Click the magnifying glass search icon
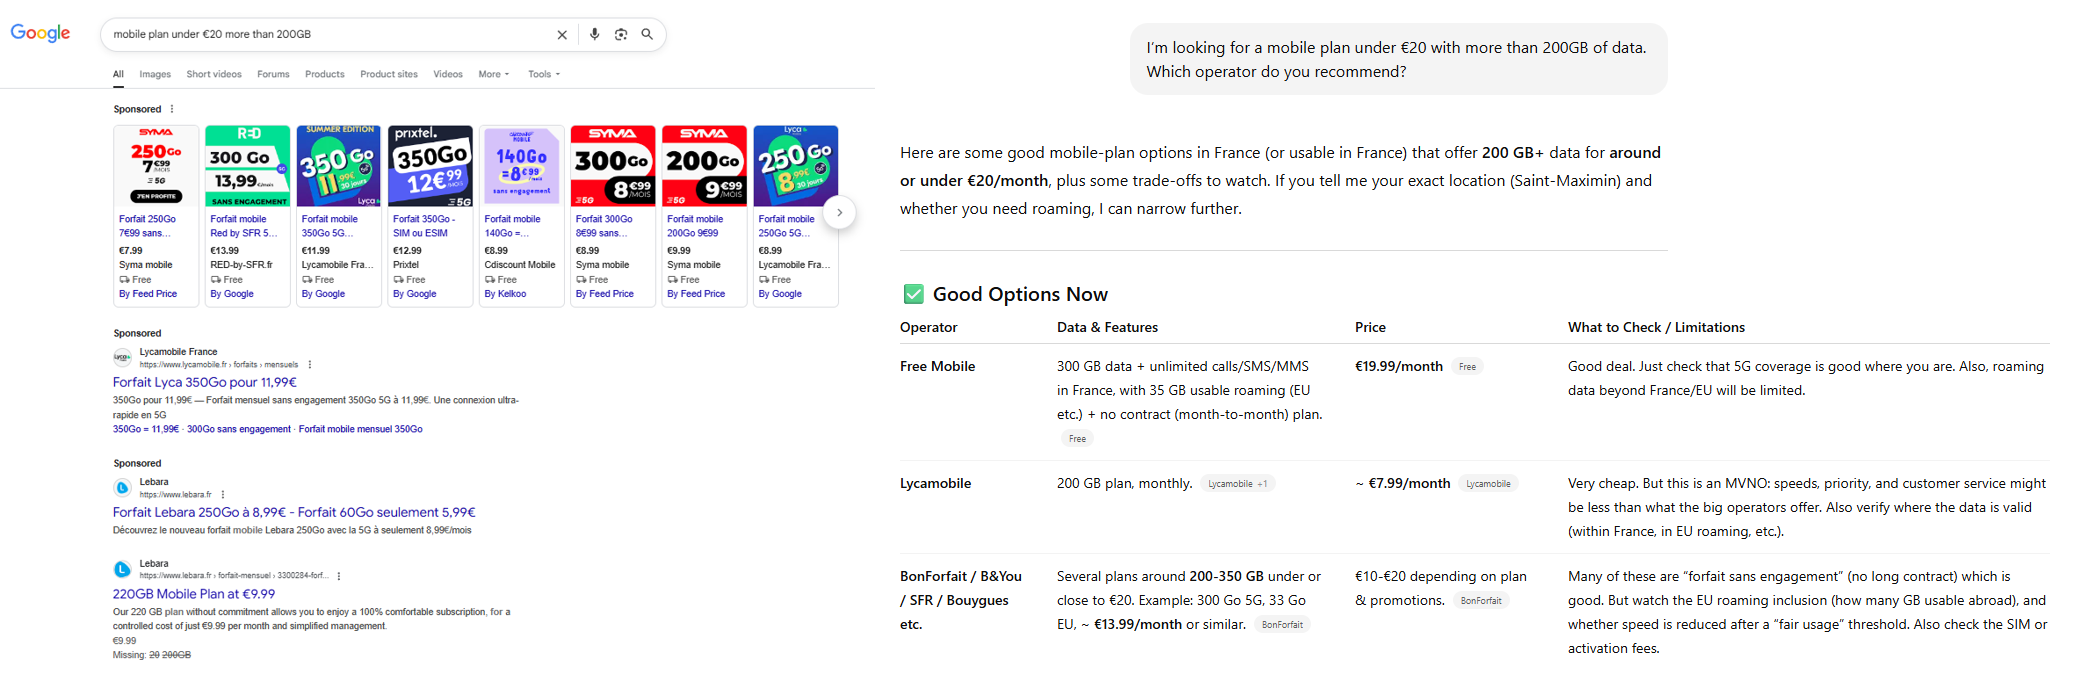Screen dimensions: 2073x674 click(647, 34)
